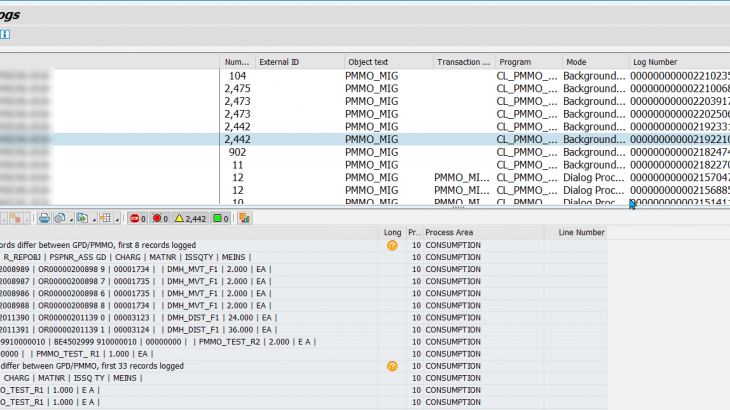
Task: Click the blue info icon below title
Action: [x=5, y=34]
